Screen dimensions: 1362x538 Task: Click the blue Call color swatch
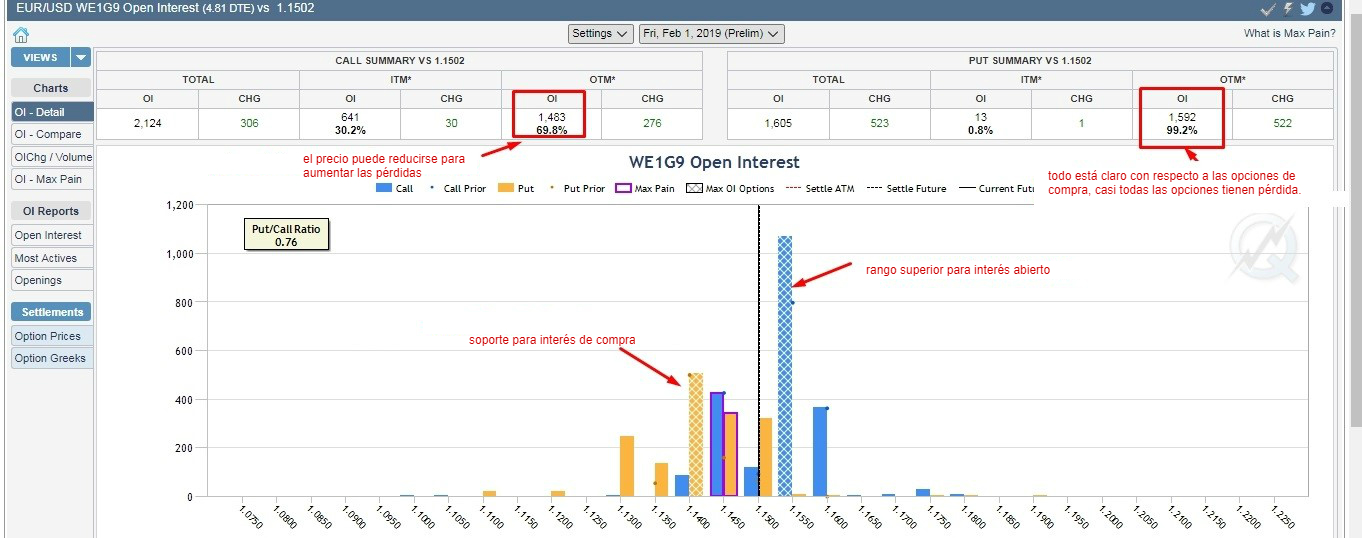click(x=384, y=188)
